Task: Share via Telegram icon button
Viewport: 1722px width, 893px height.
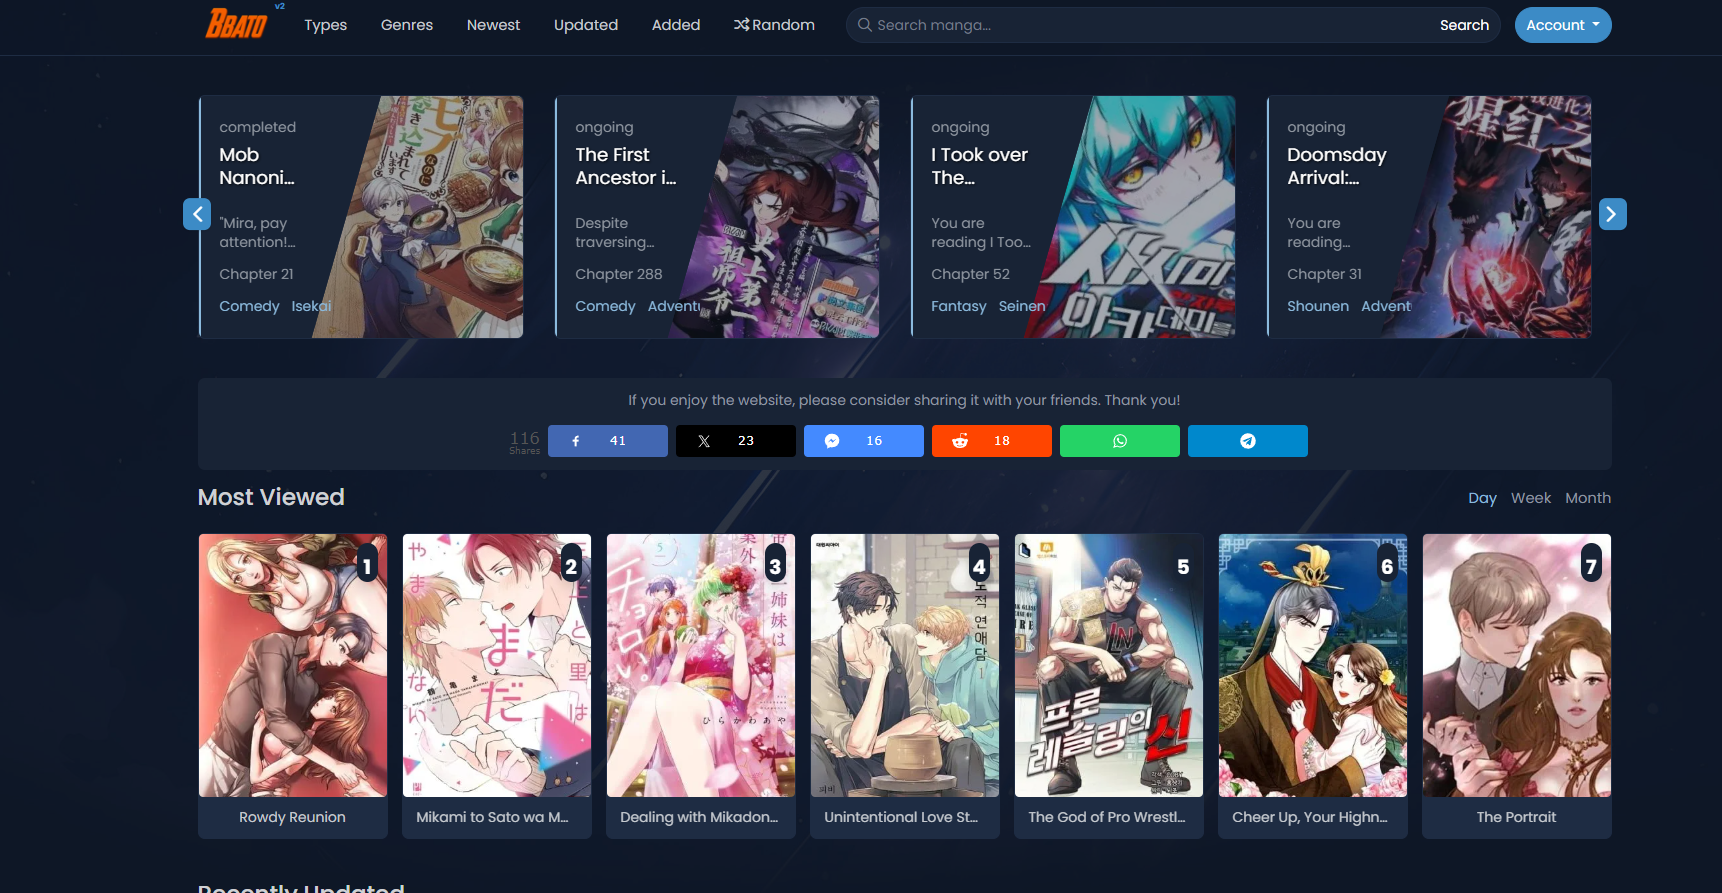Action: [x=1247, y=441]
